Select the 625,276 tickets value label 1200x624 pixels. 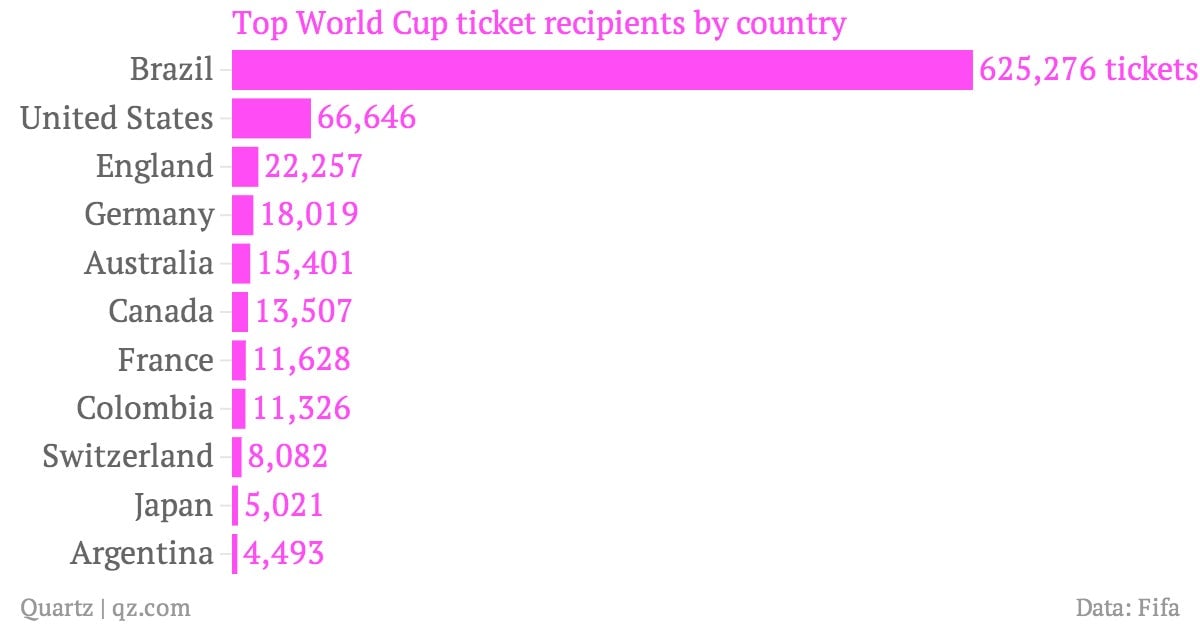pos(1088,70)
